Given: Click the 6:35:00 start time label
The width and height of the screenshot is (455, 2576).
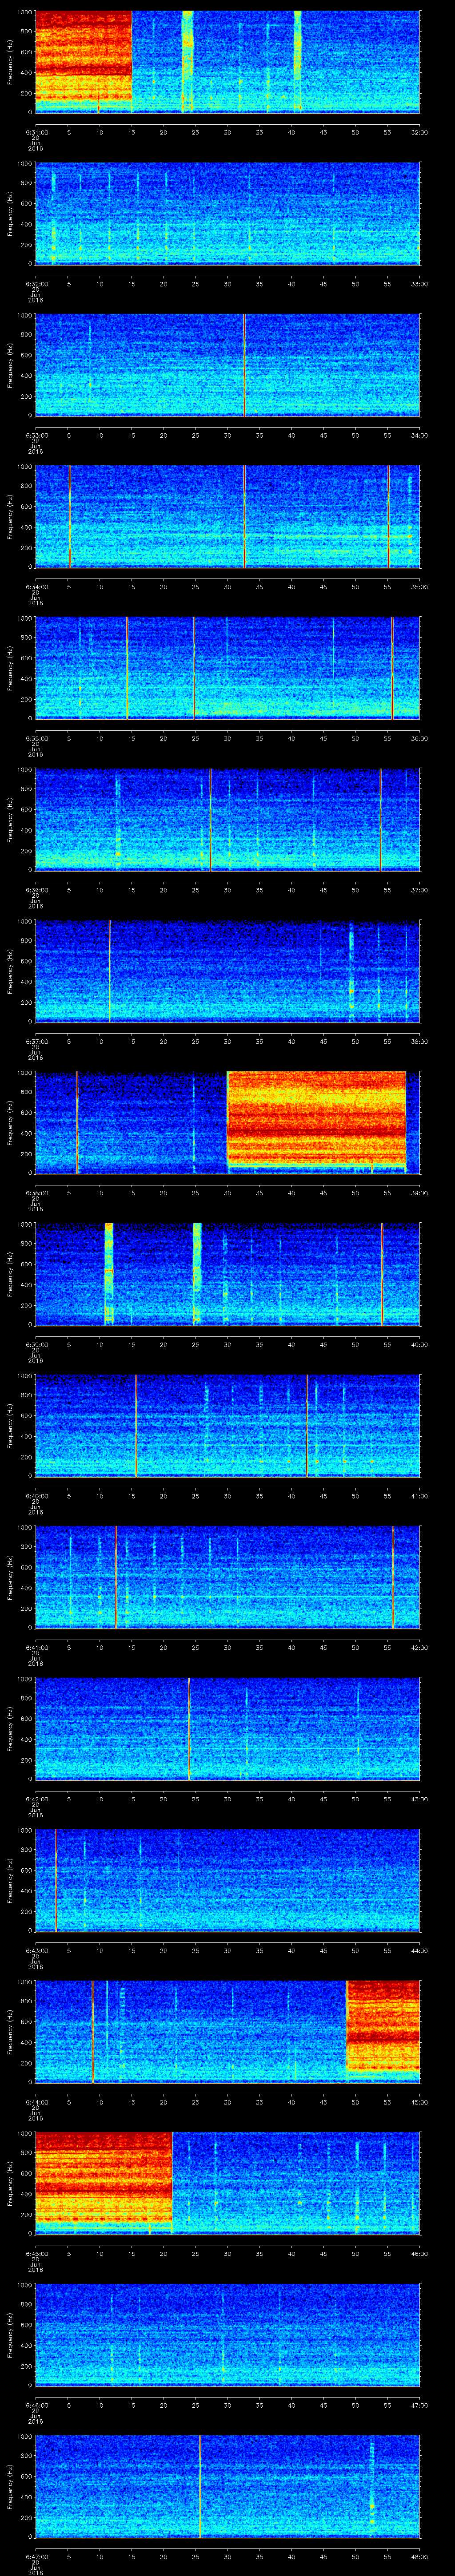Looking at the screenshot, I should click(x=36, y=738).
